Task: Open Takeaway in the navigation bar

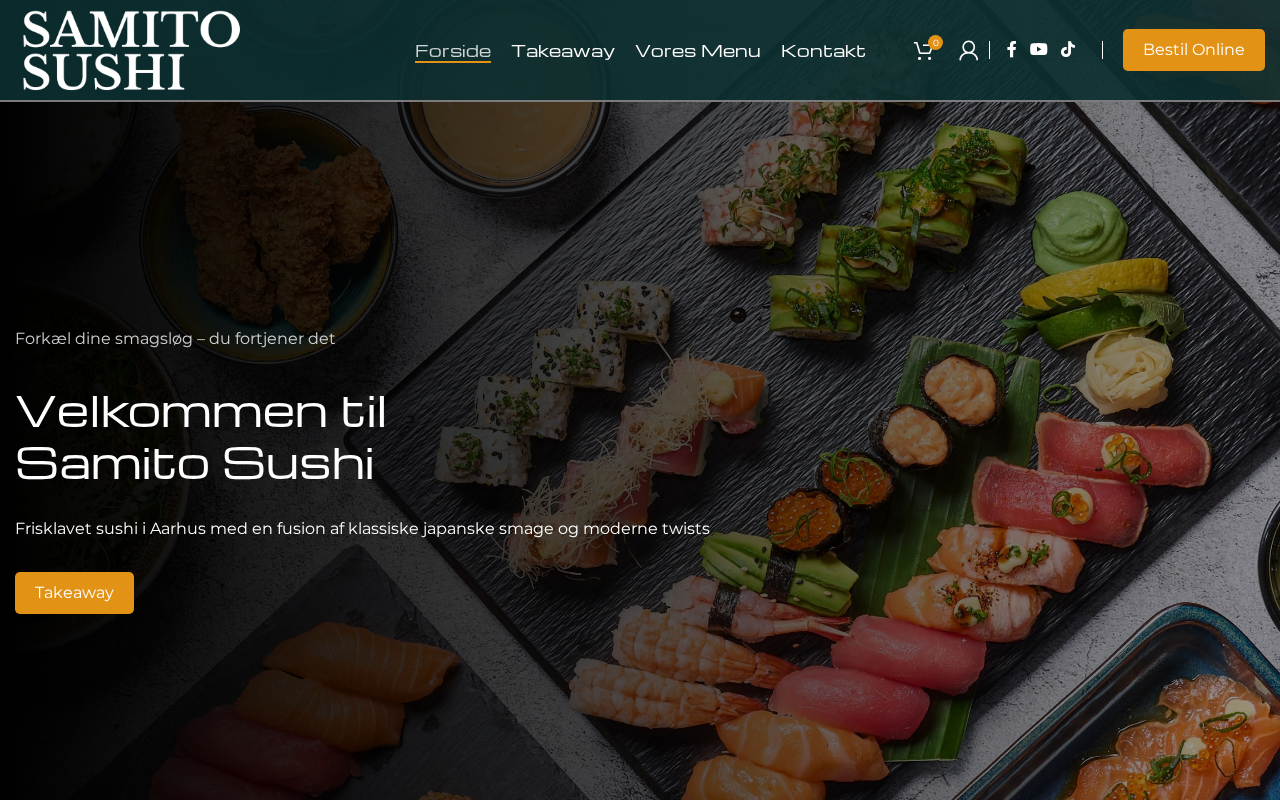Action: pos(563,51)
